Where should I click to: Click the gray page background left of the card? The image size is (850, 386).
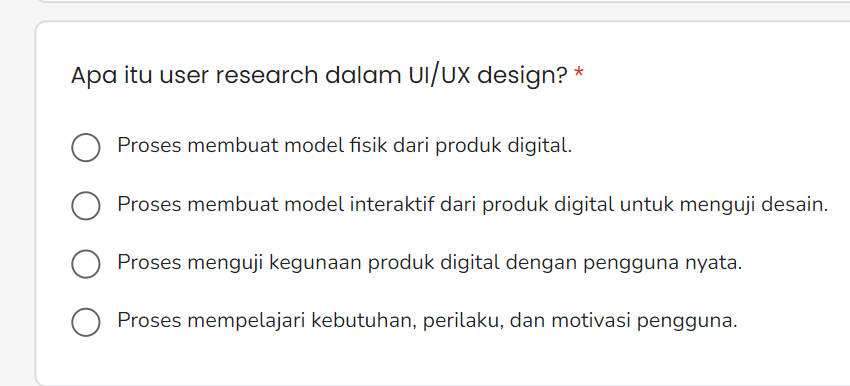(16, 206)
